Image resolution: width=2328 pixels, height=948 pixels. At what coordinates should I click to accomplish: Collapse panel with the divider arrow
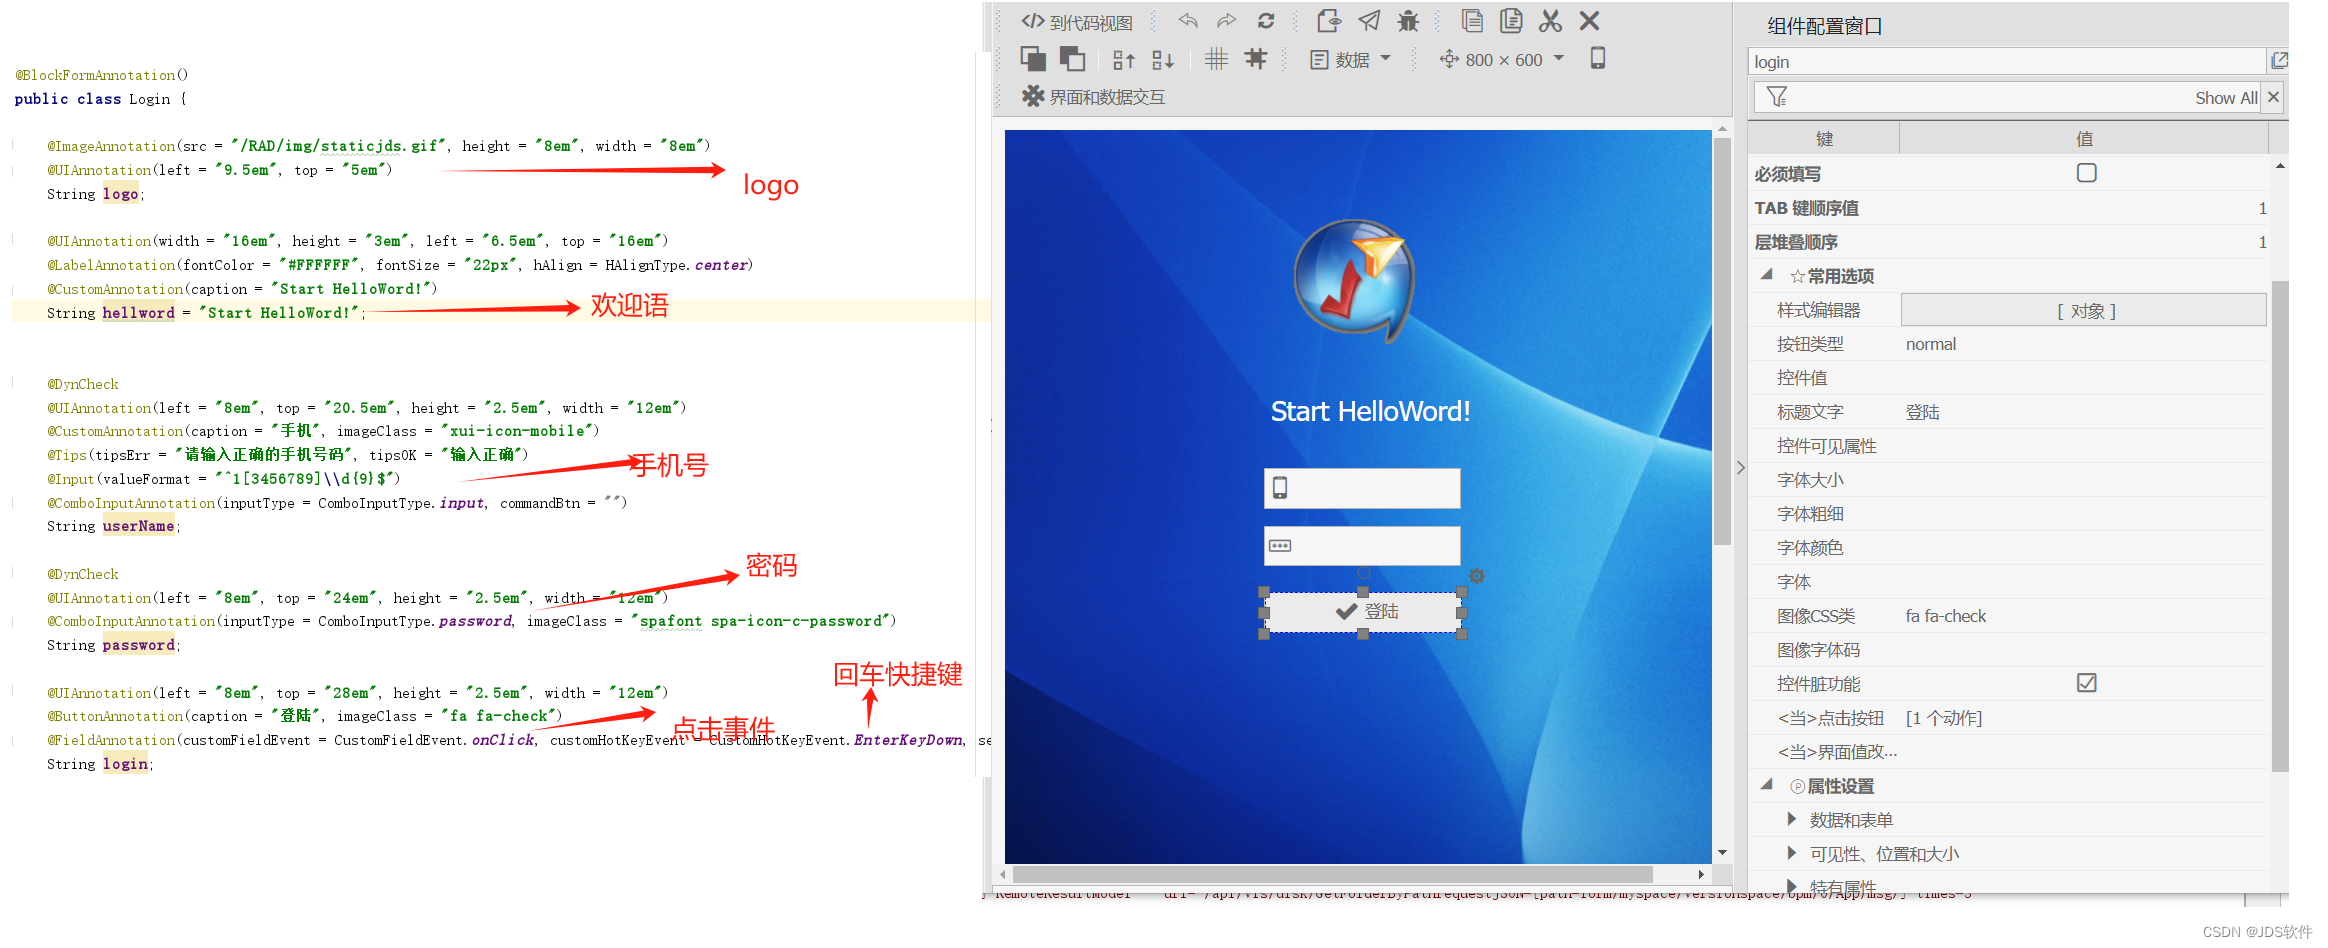click(x=1740, y=467)
